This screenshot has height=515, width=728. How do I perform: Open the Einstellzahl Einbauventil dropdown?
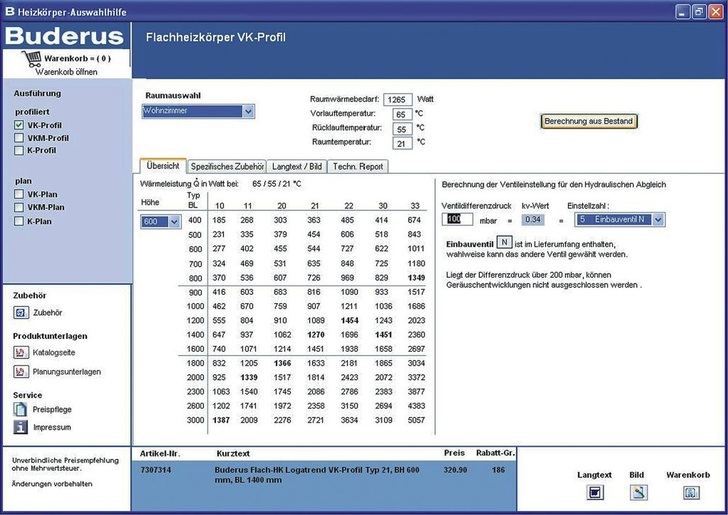pyautogui.click(x=660, y=219)
